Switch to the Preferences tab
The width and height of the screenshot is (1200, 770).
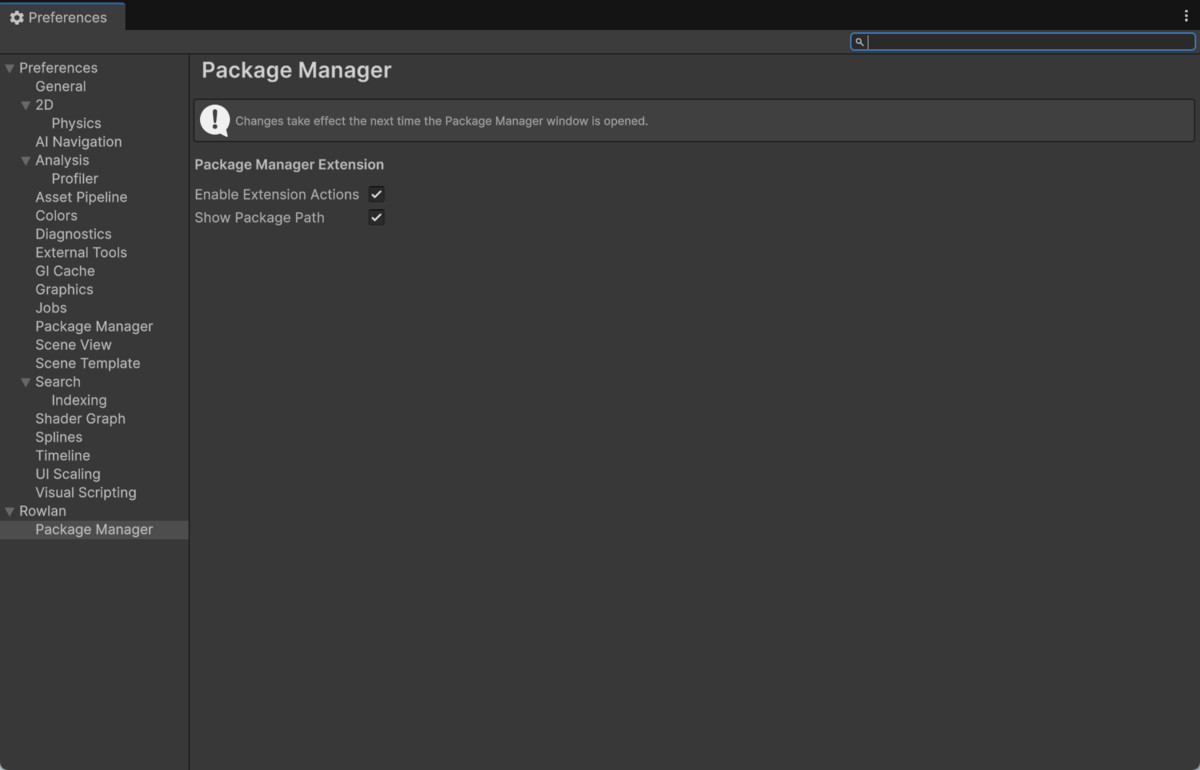[x=62, y=17]
